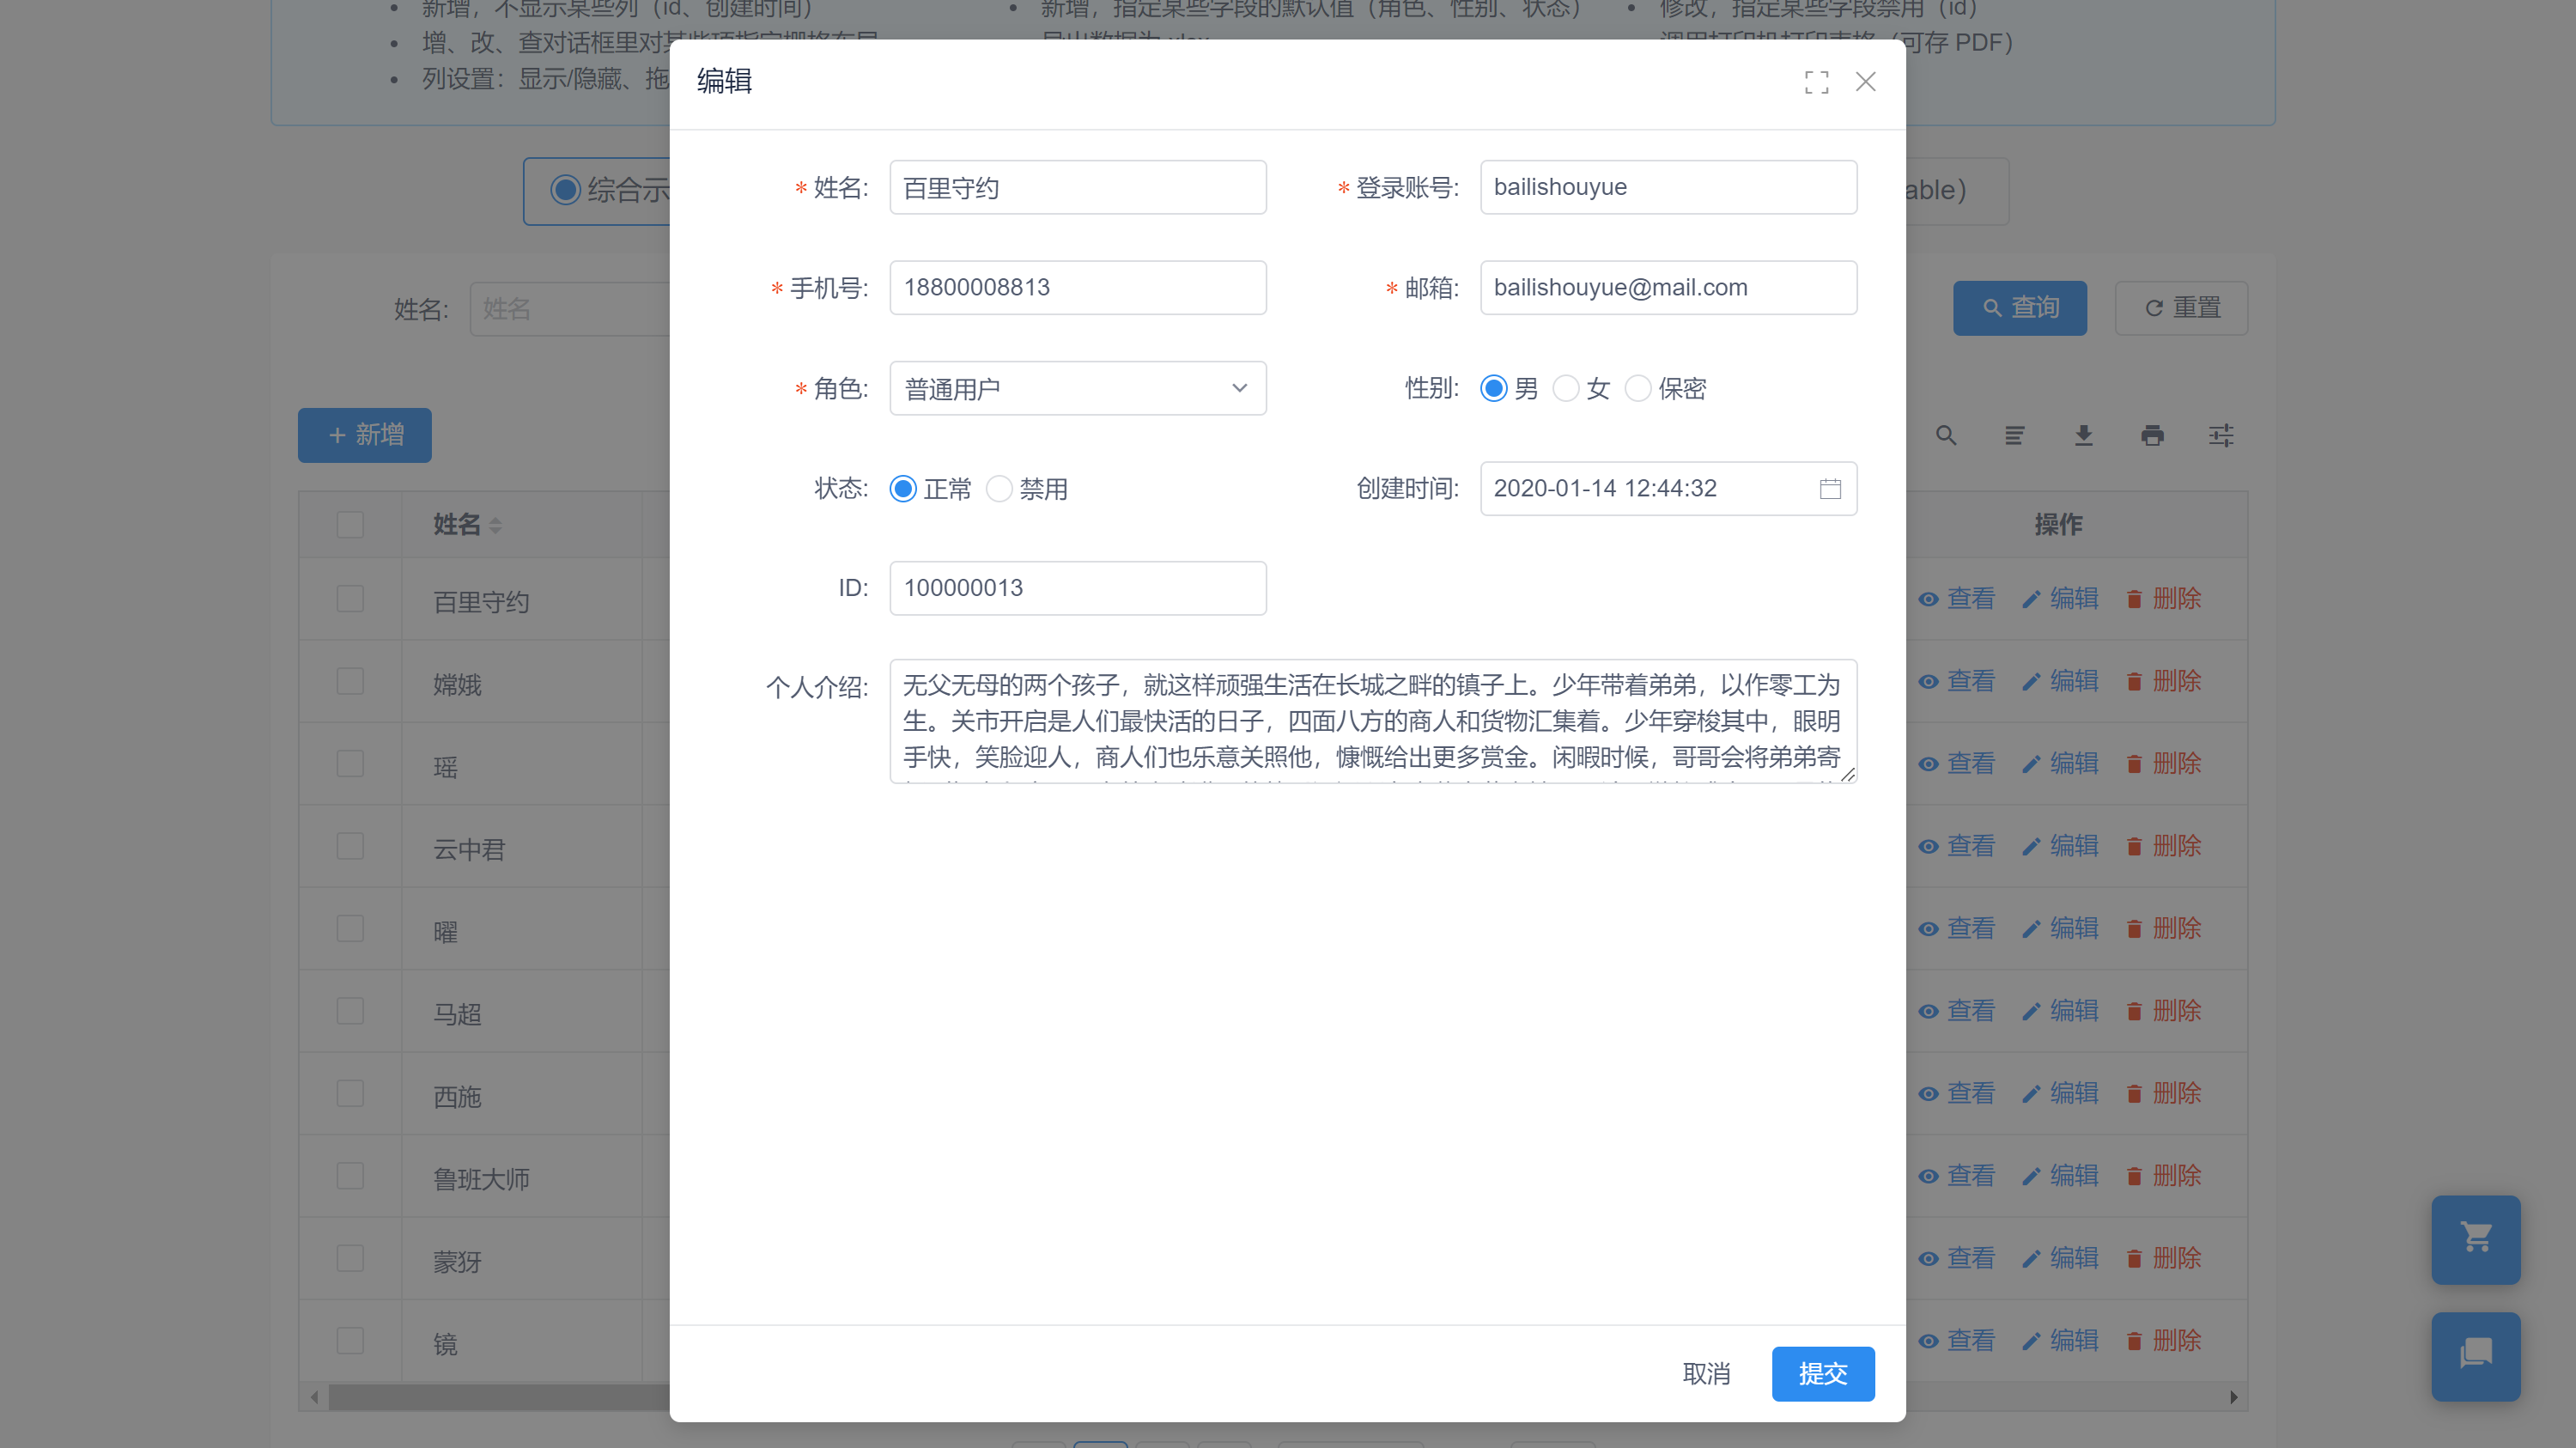View the 镜 row
The width and height of the screenshot is (2576, 1448).
click(x=1957, y=1340)
